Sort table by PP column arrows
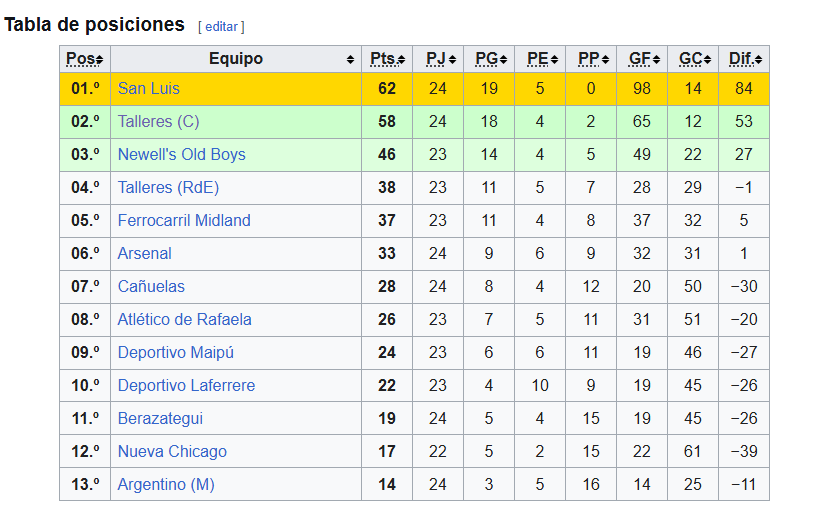The image size is (816, 511). (x=605, y=59)
